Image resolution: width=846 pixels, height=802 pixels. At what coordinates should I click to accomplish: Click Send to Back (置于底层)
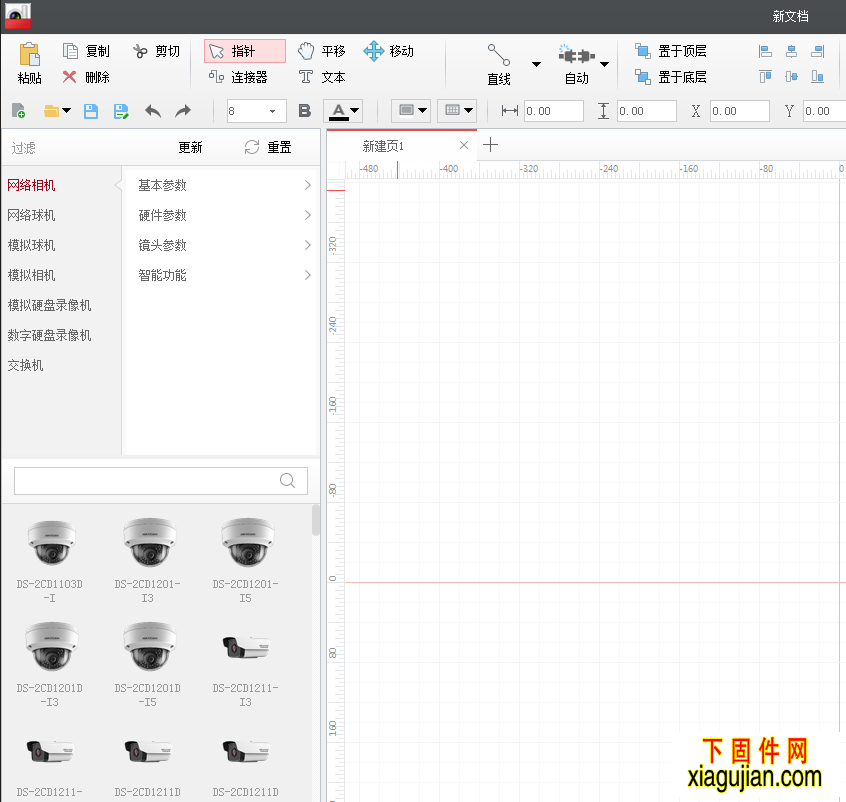tap(671, 77)
